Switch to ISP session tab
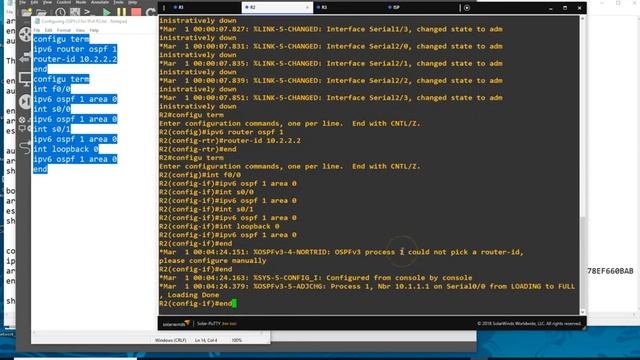This screenshot has width=640, height=360. tap(421, 7)
